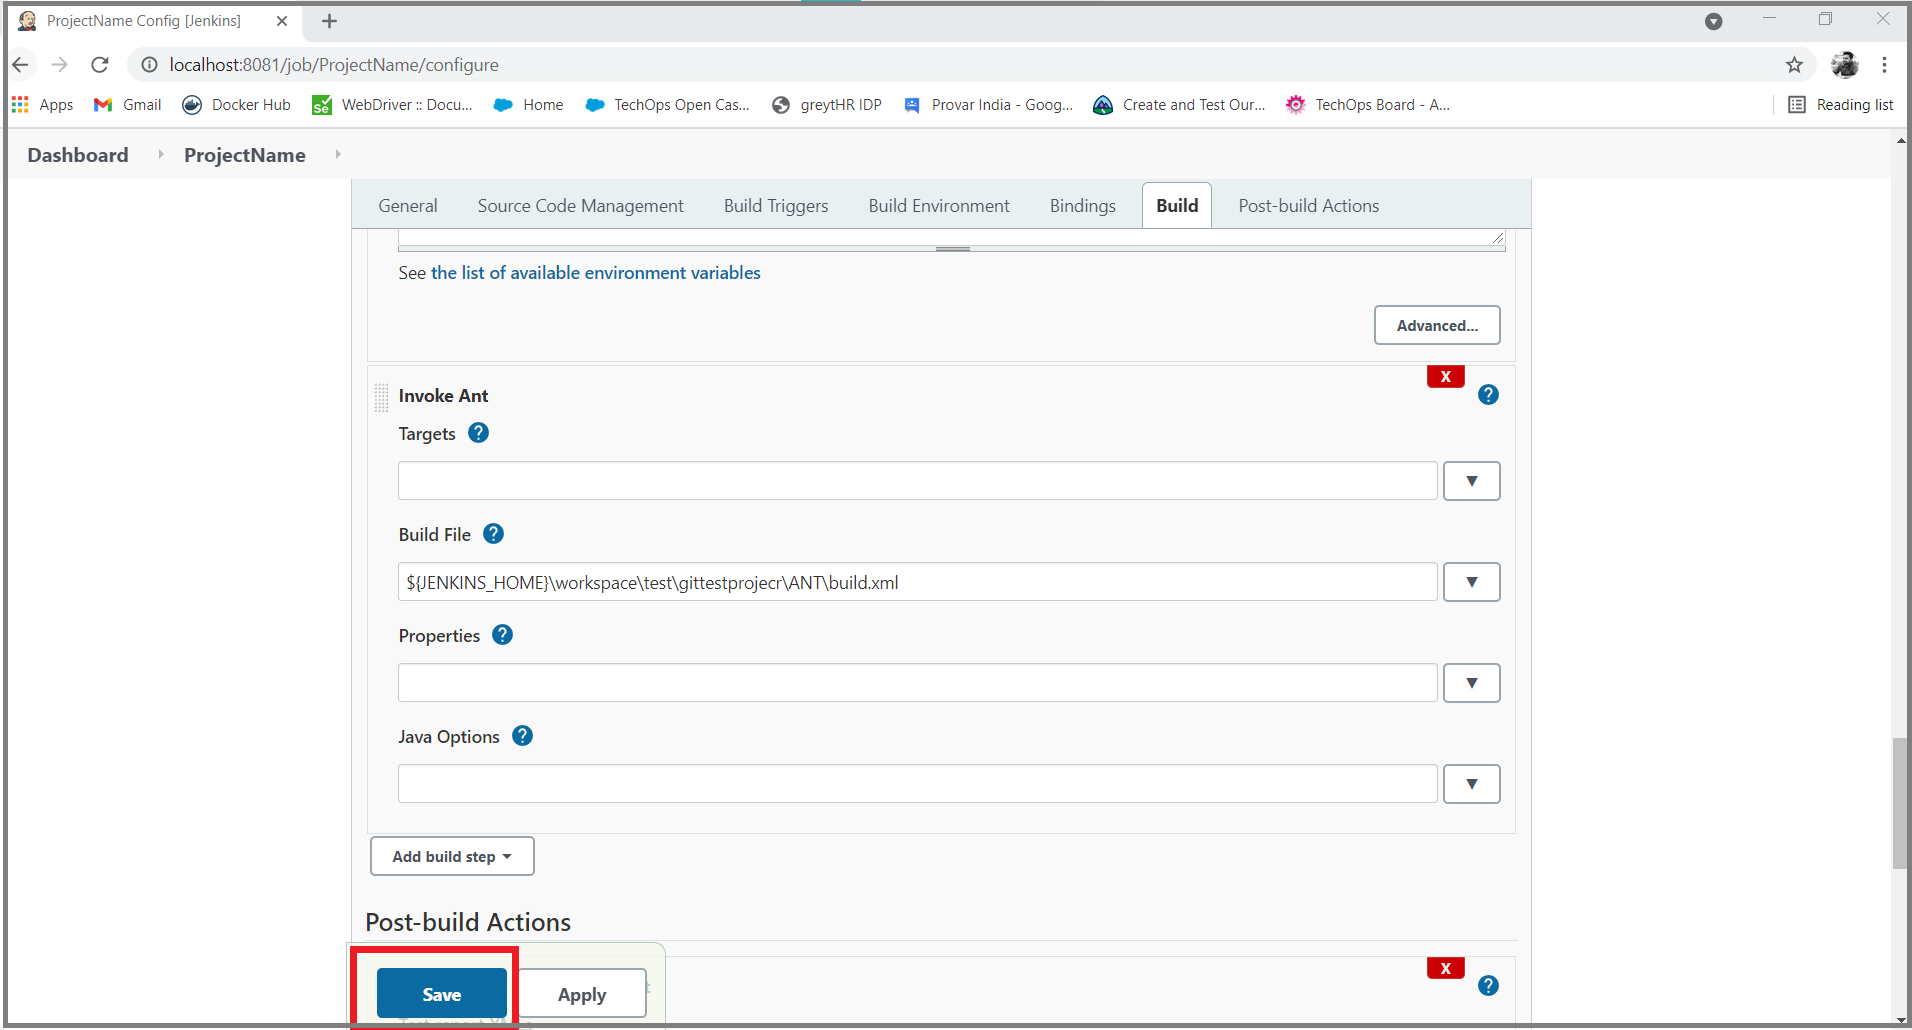1912x1030 pixels.
Task: Click the browser back arrow
Action: pos(21,65)
